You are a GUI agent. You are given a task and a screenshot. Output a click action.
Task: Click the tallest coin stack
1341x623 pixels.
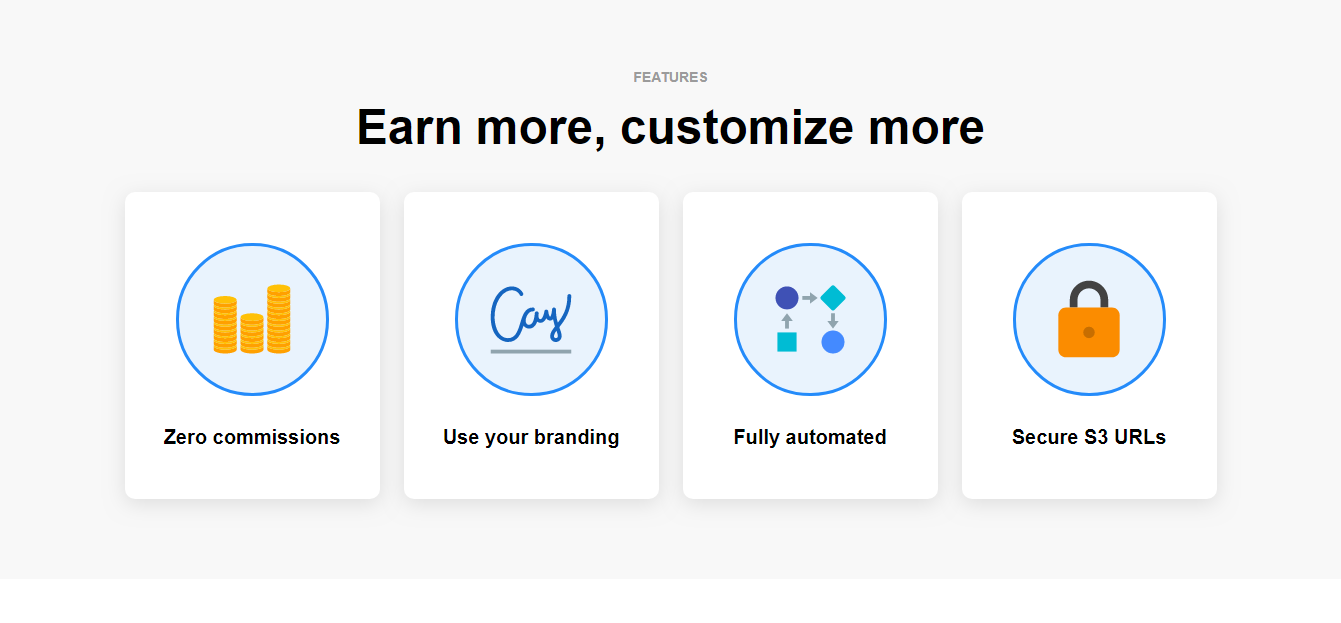click(278, 319)
